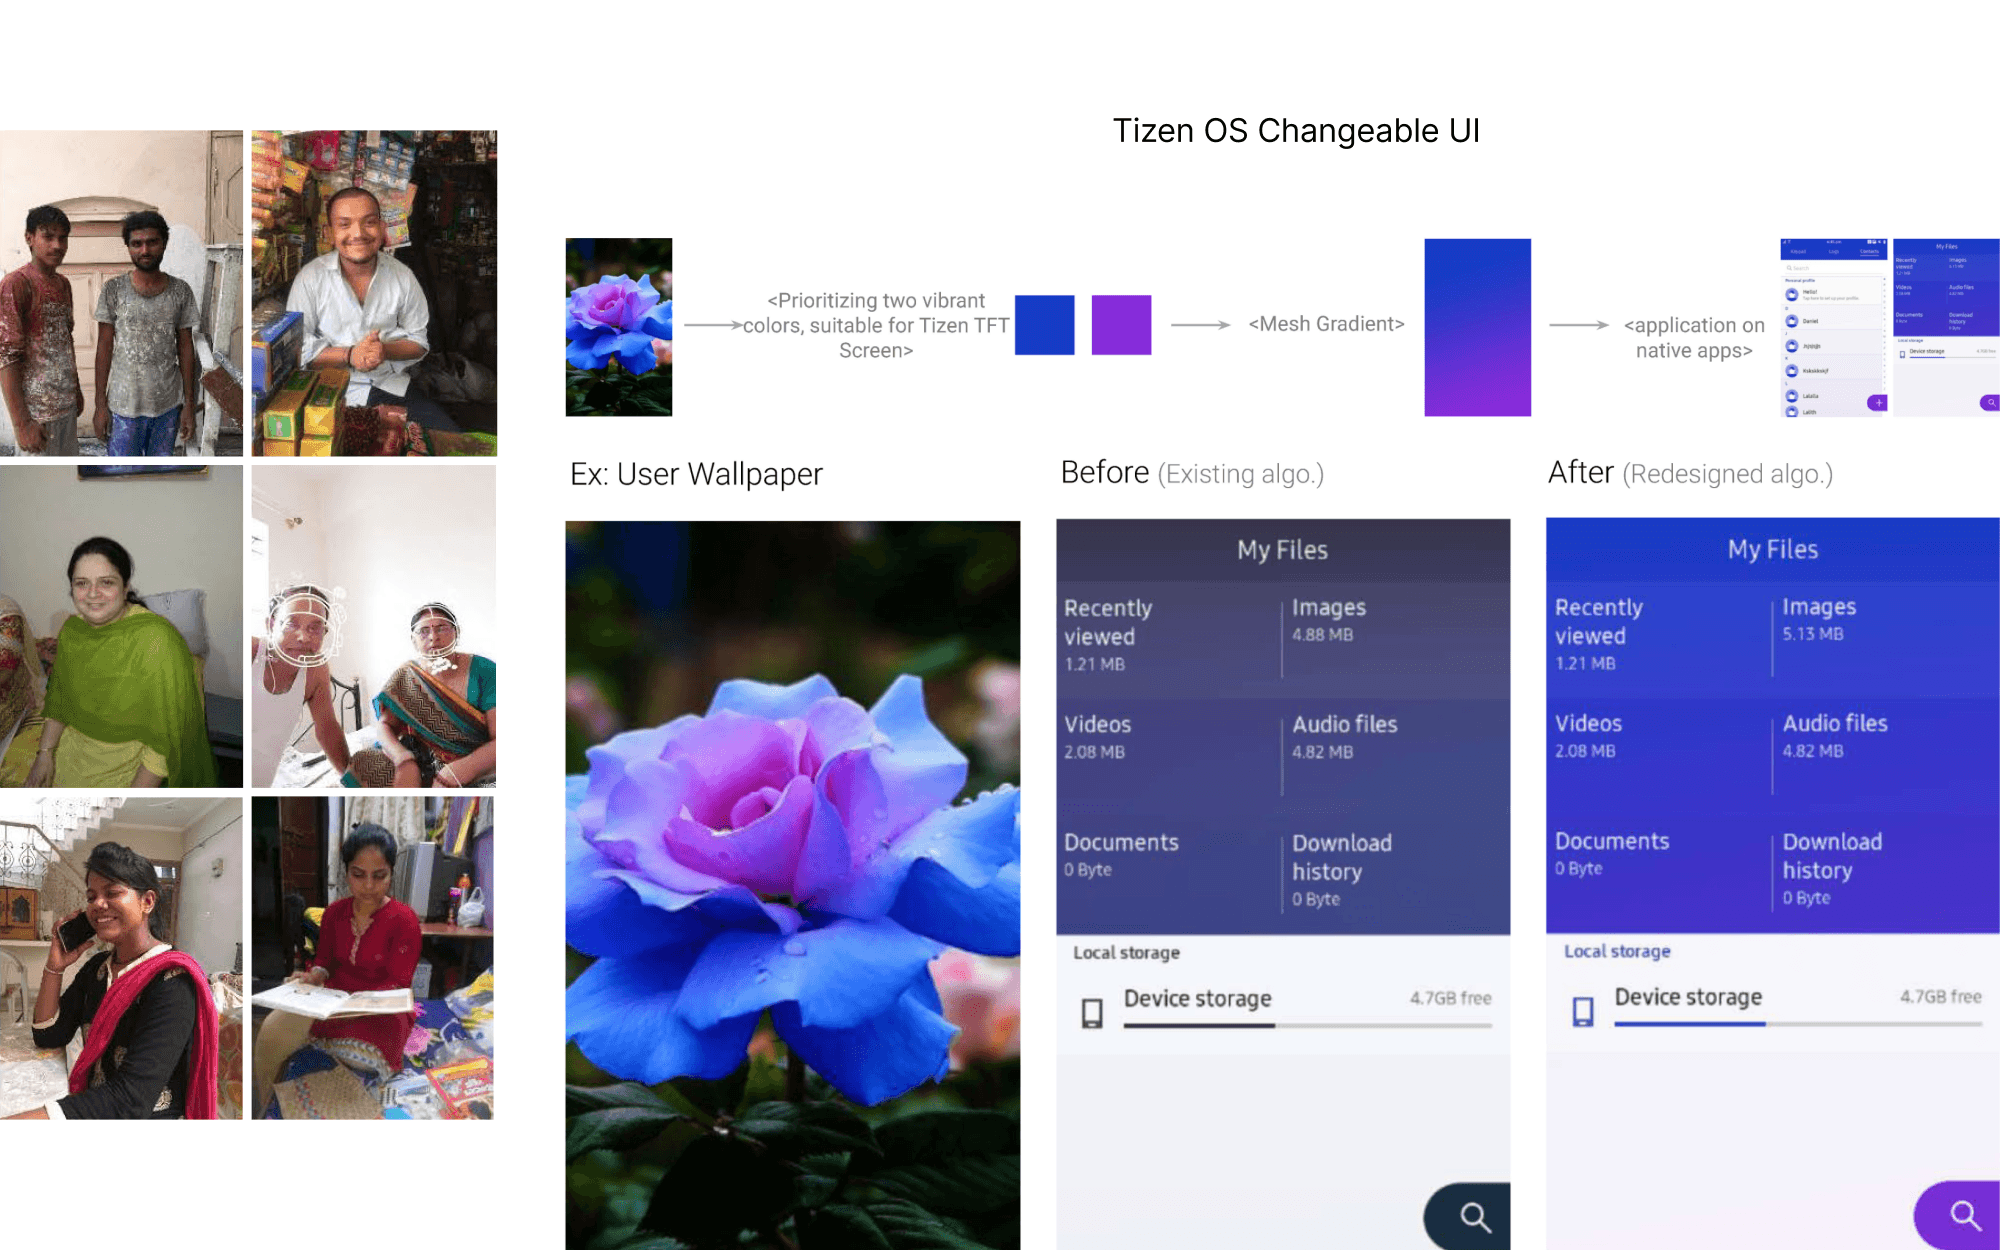Screen dimensions: 2000x1250
Task: Select the Logs tab in Contacts mockup
Action: (x=1834, y=251)
